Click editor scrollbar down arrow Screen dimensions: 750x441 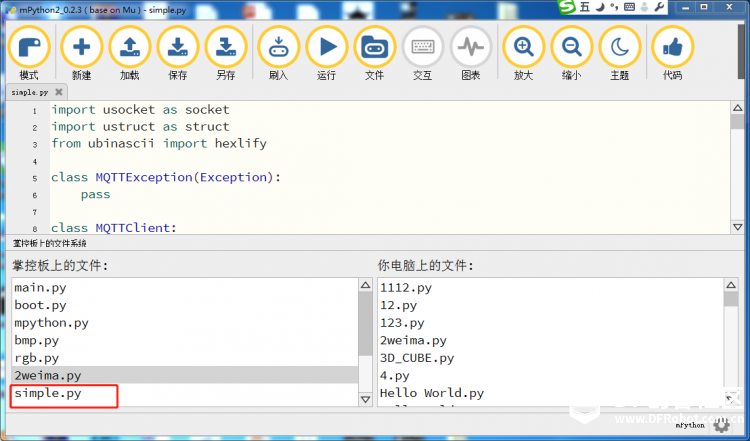(x=737, y=227)
